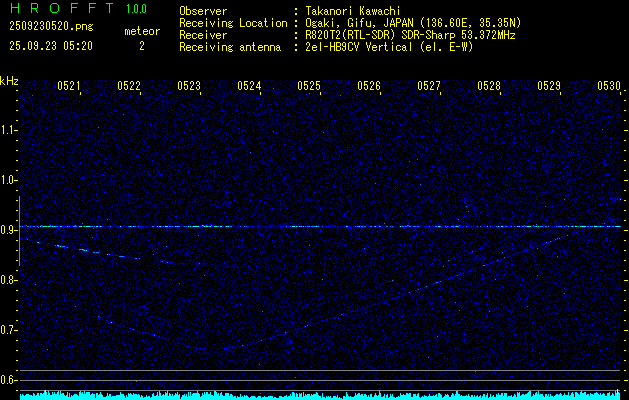Select the 0529 time tick label

(549, 87)
